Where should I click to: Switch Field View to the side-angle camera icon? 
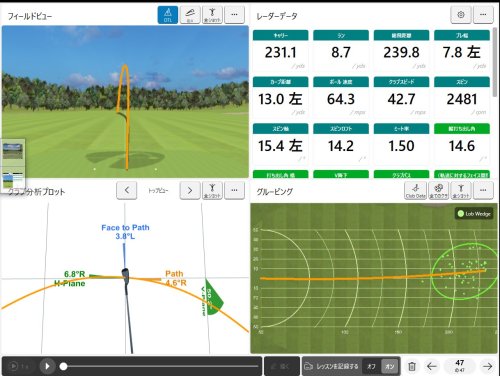190,15
